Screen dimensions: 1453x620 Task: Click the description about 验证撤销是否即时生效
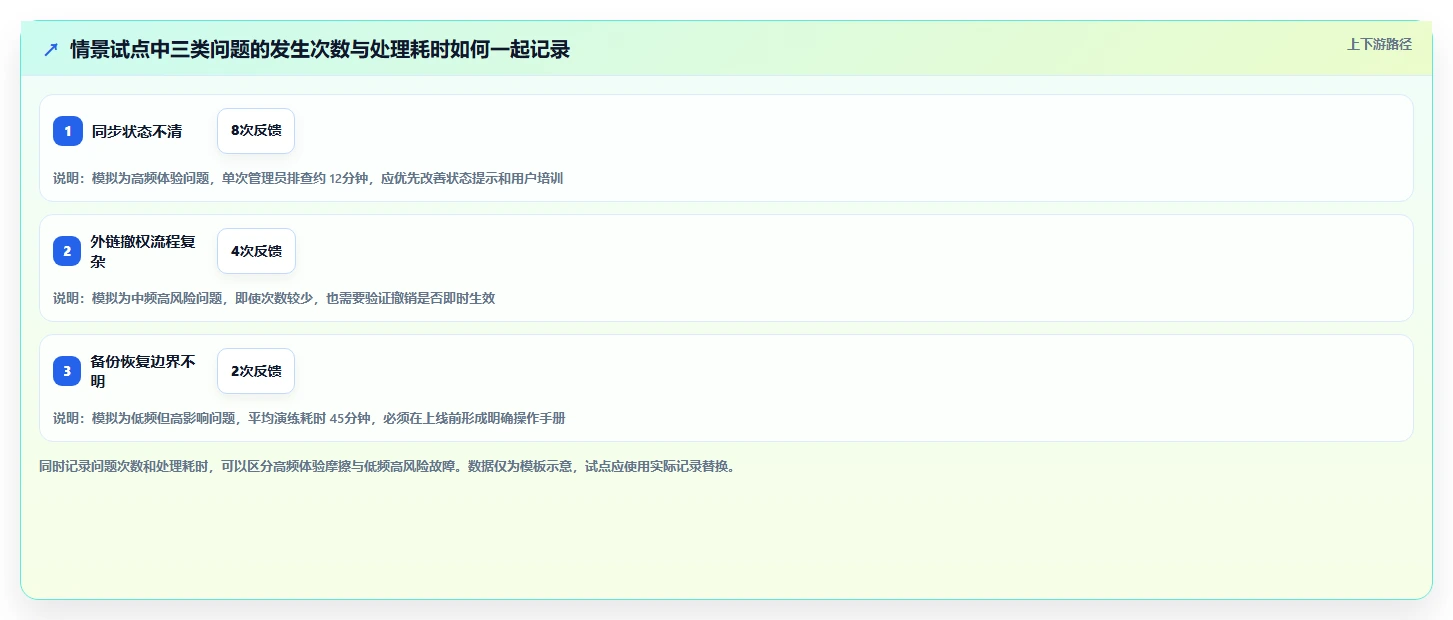(x=274, y=298)
